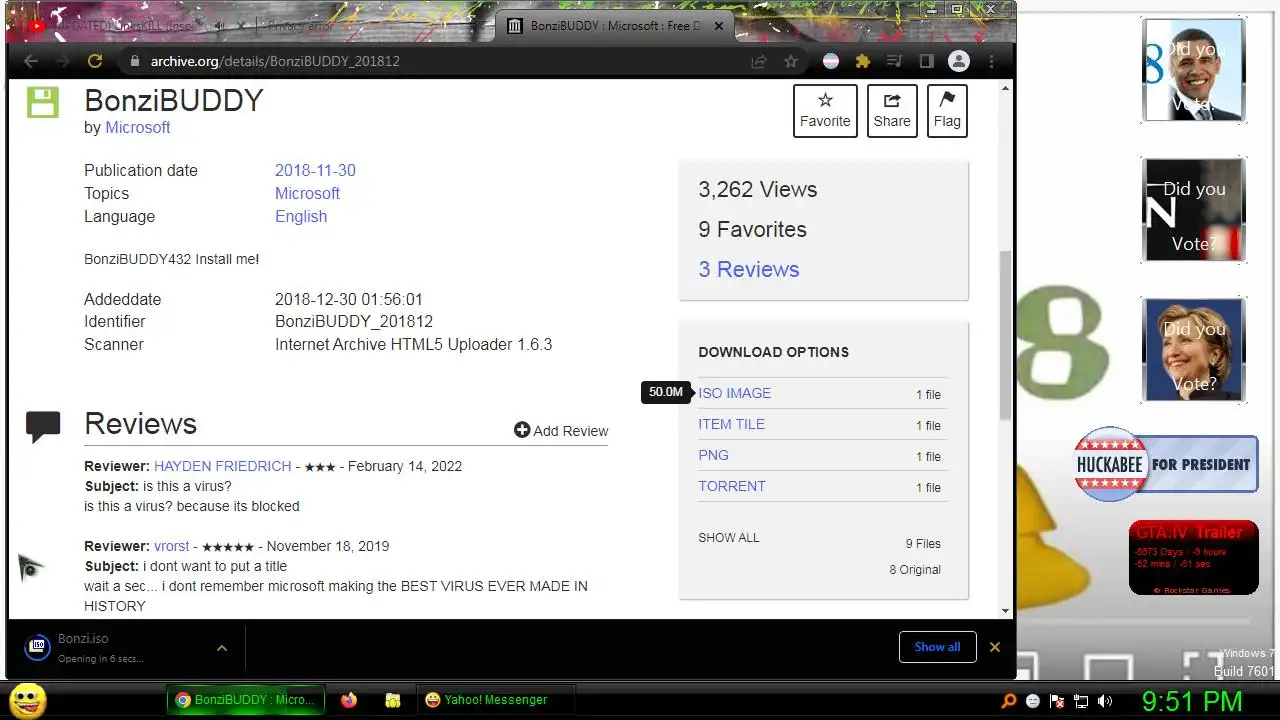The height and width of the screenshot is (720, 1280).
Task: Click the page vertical scrollbar
Action: pyautogui.click(x=1006, y=335)
